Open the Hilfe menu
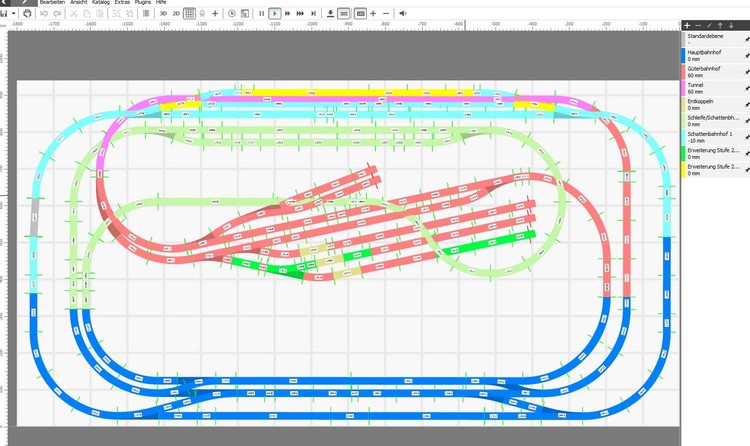 click(161, 2)
